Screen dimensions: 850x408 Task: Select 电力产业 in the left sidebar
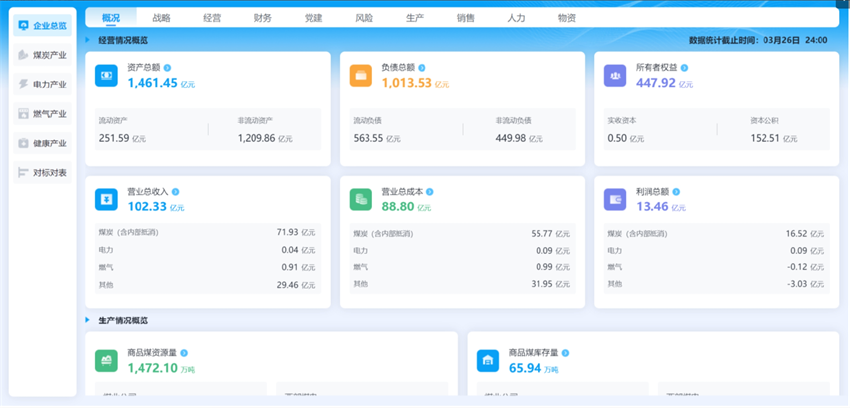pyautogui.click(x=43, y=85)
